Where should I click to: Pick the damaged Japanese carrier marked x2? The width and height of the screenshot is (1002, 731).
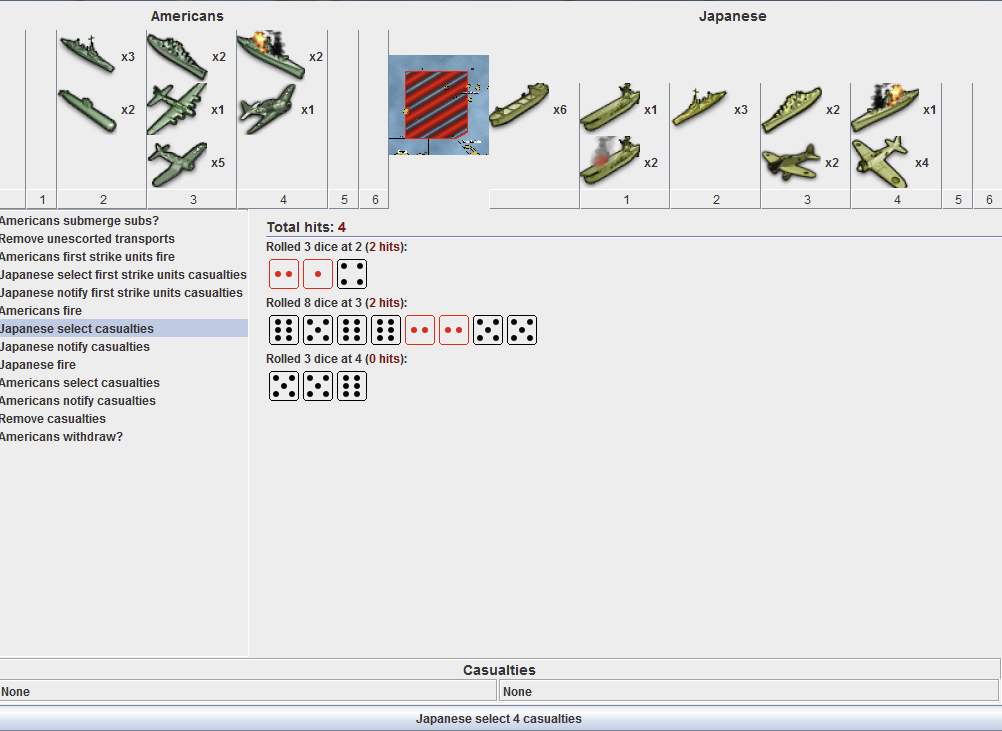[609, 161]
